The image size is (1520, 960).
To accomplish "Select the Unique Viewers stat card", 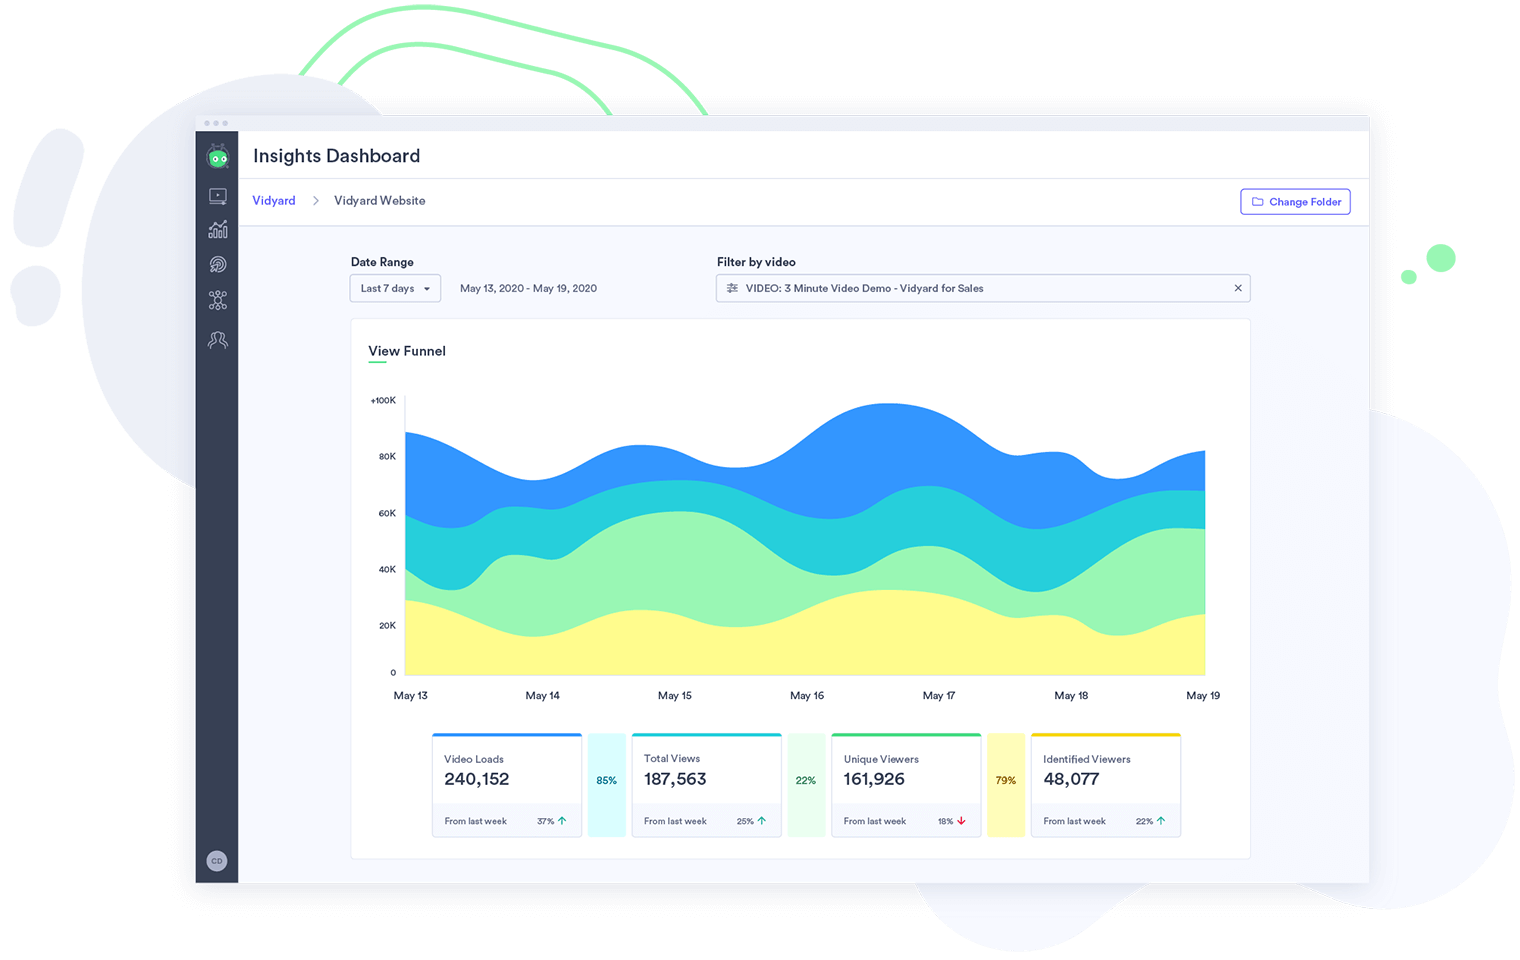I will (906, 785).
